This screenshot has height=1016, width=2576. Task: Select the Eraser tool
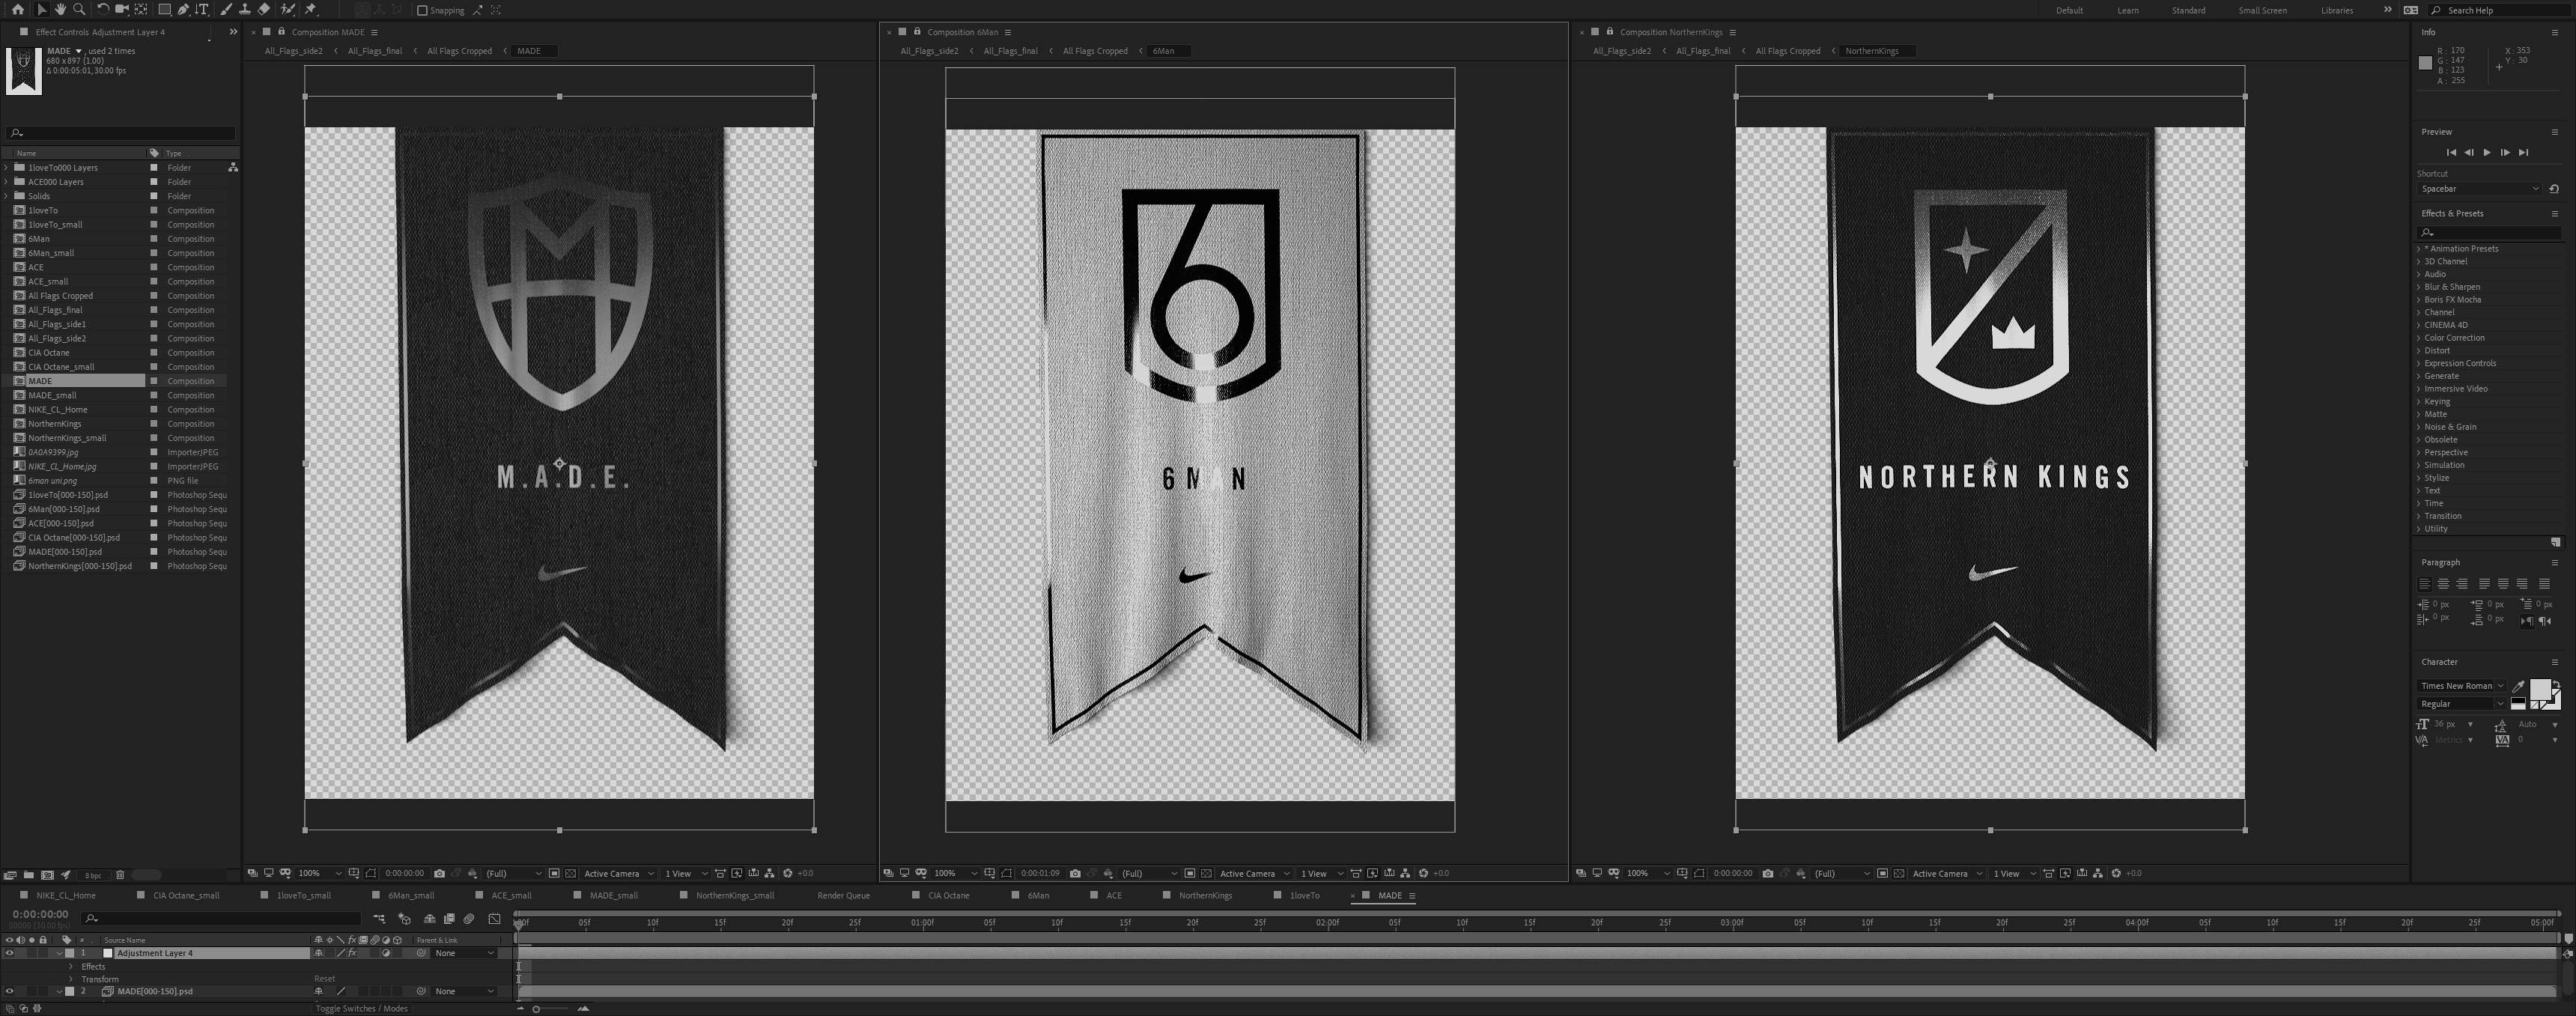point(264,9)
